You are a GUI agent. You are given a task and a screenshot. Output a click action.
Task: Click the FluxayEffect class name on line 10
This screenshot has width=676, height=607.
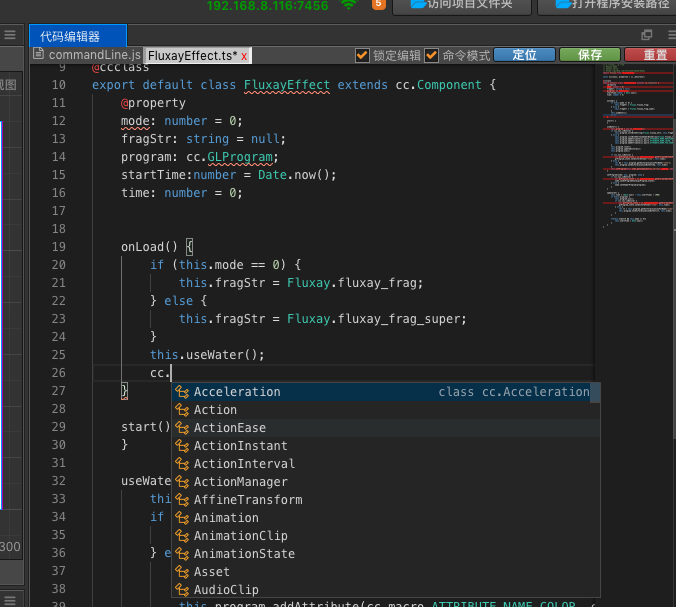tap(287, 85)
